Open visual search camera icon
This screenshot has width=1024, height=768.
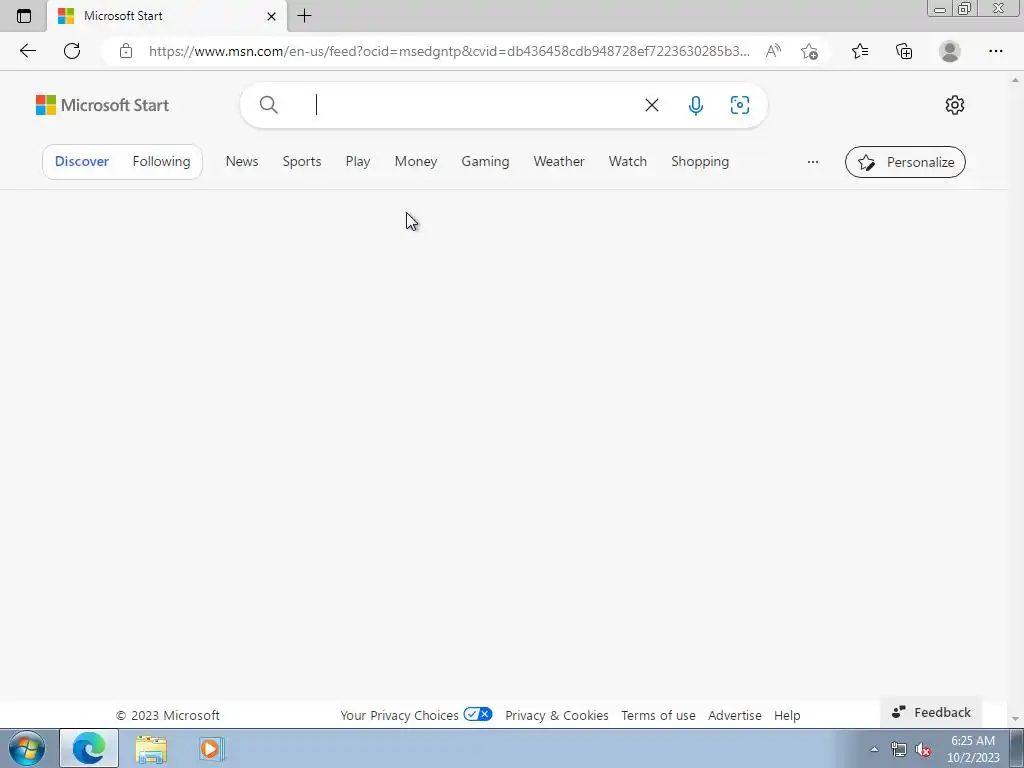[x=740, y=105]
